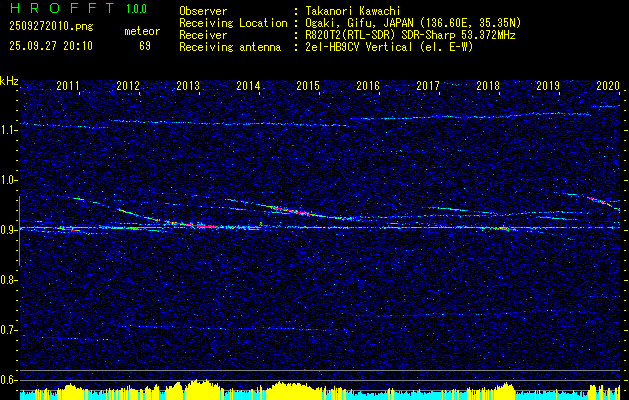
Task: Click the 0.8 kHz axis label
Action: click(x=8, y=280)
